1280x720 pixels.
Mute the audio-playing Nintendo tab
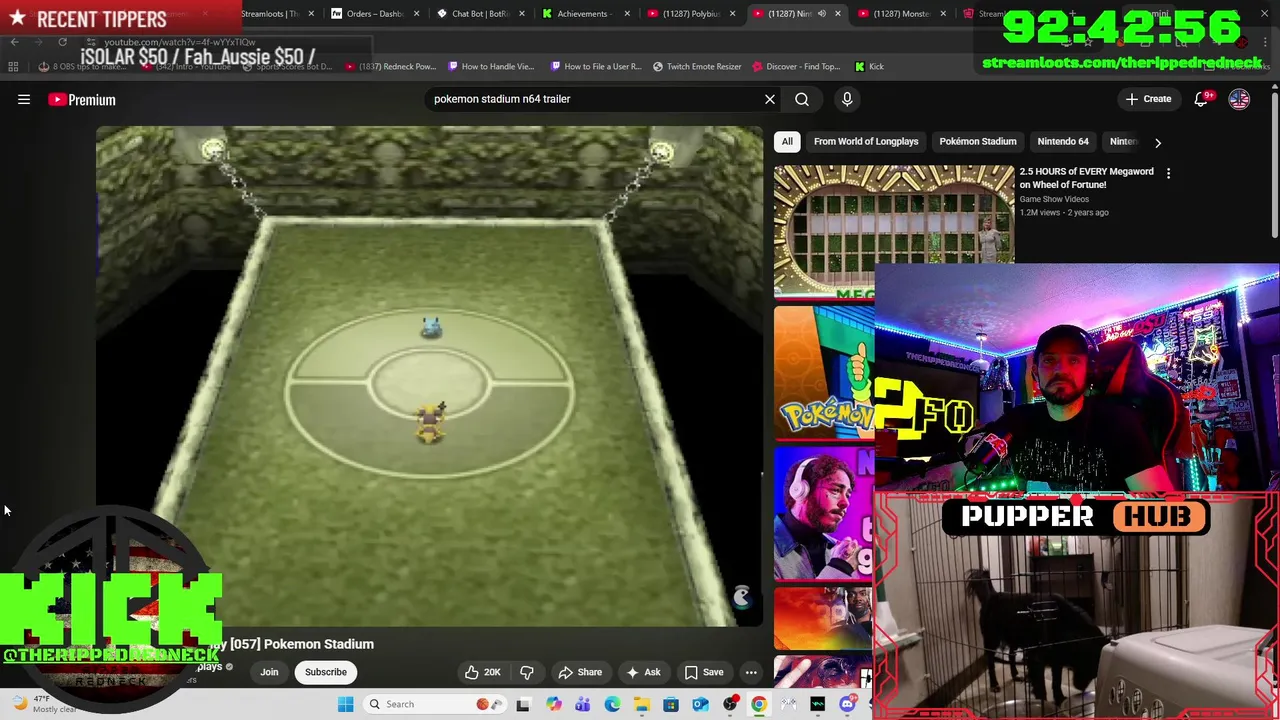tap(821, 14)
